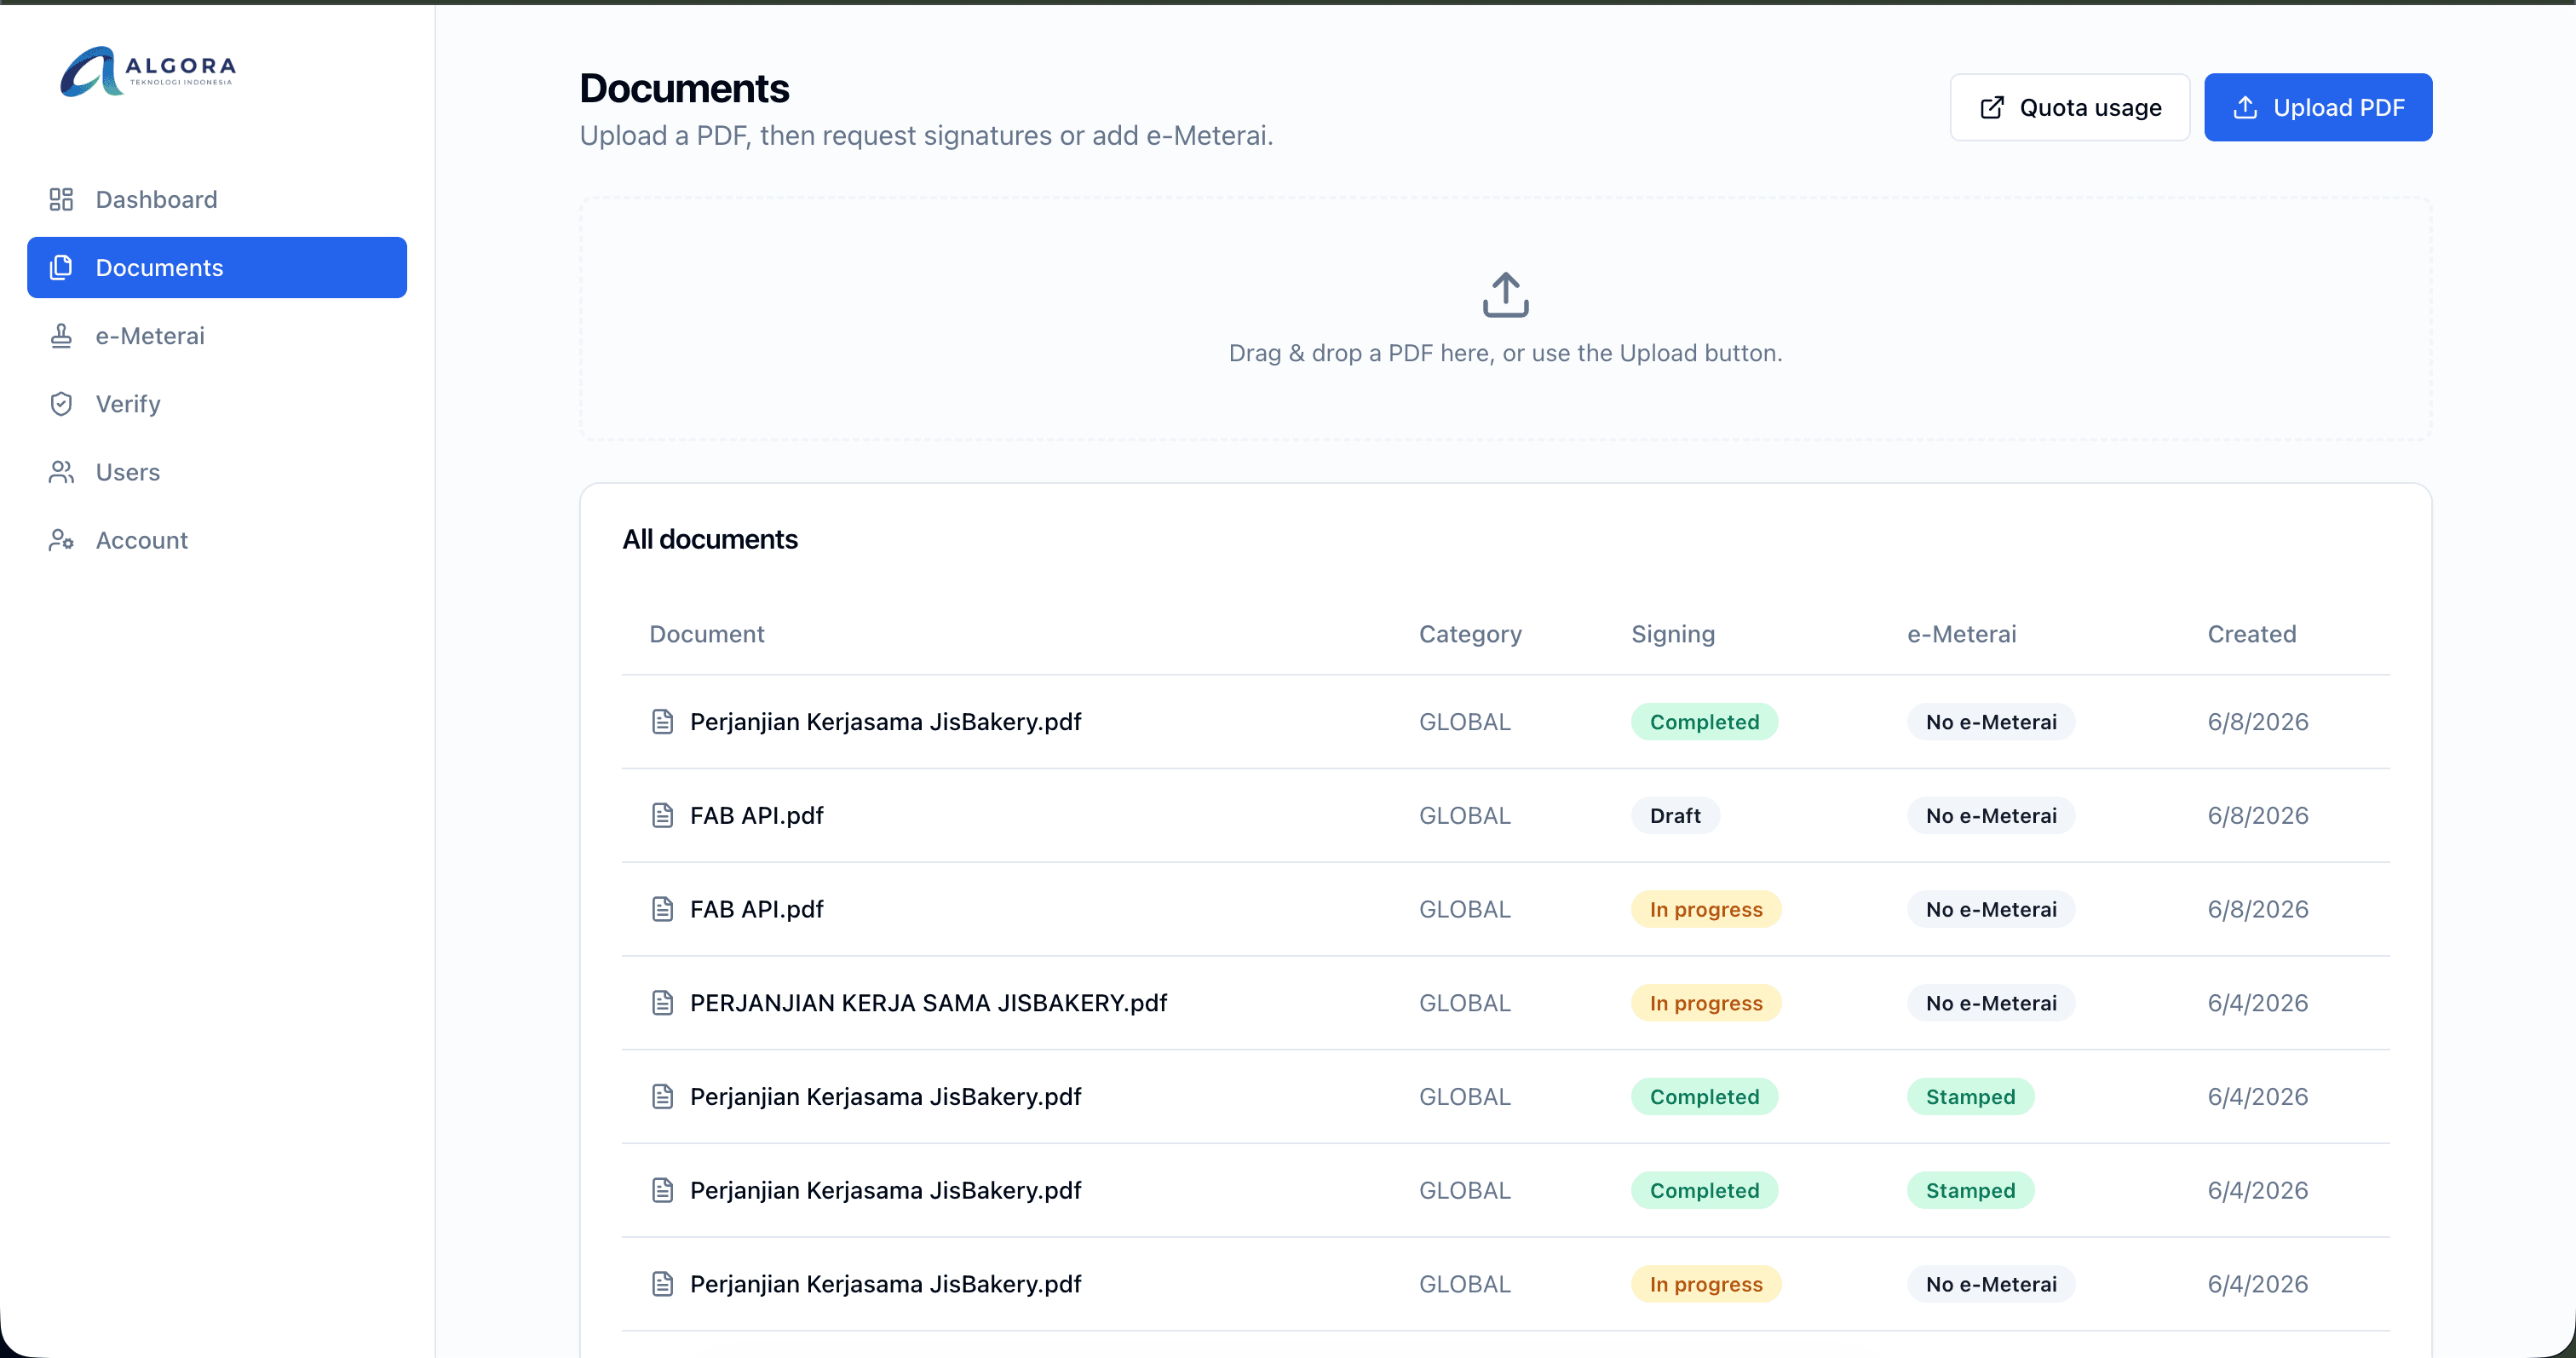
Task: Click the Account settings icon
Action: [x=61, y=539]
